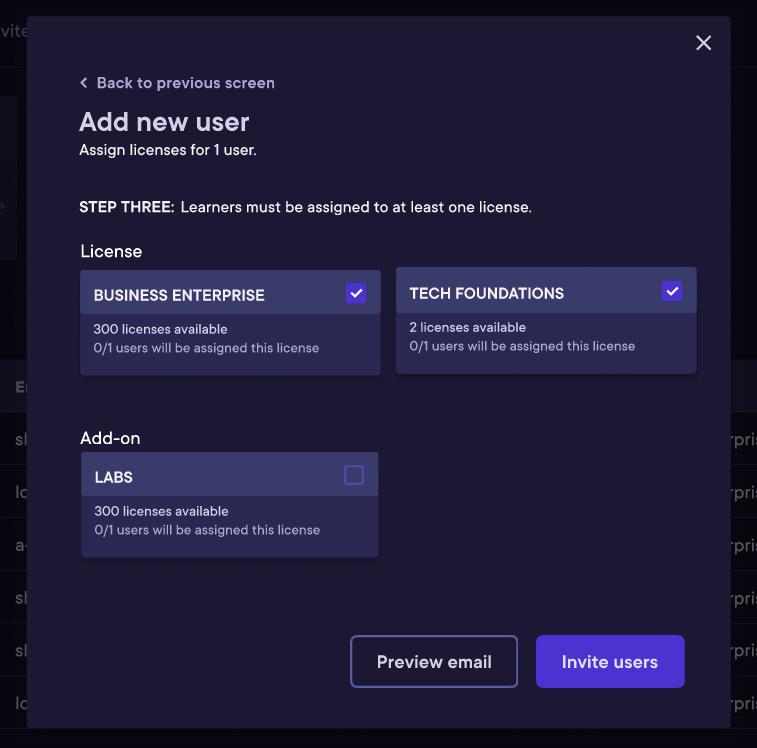Click the Add-on section label
This screenshot has height=748, width=757.
[110, 438]
